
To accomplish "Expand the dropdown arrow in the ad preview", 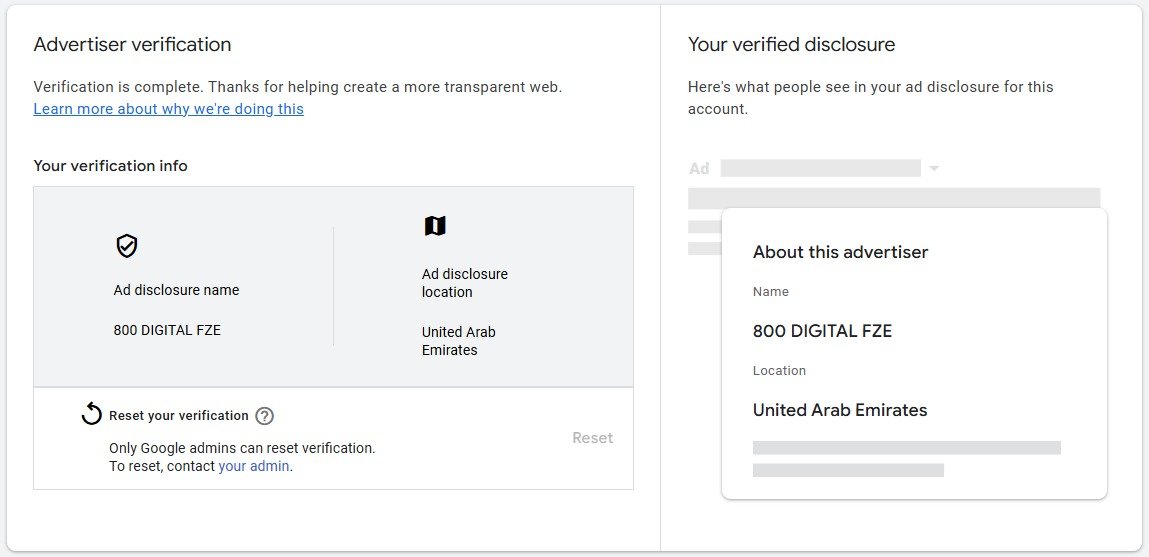I will (x=934, y=169).
